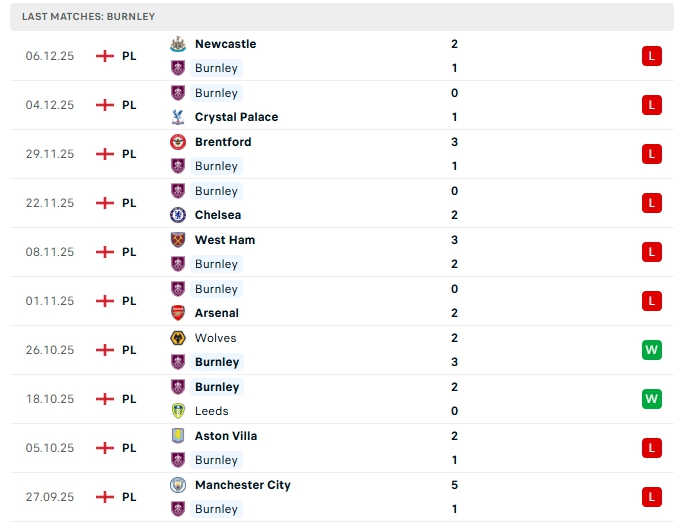Click the Leeds club crest icon
682x526 pixels.
[x=178, y=411]
